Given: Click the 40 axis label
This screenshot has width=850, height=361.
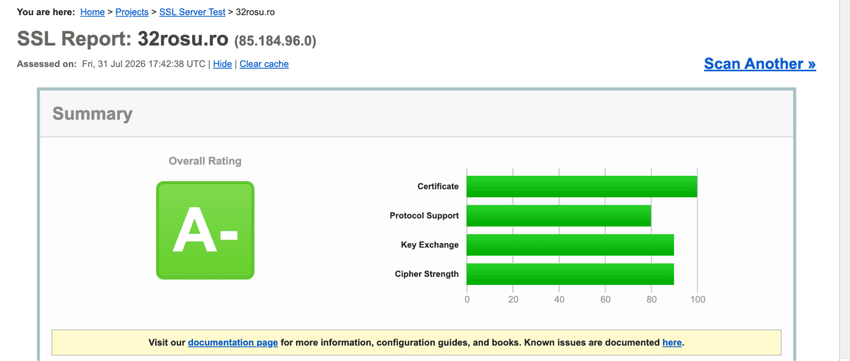Looking at the screenshot, I should [559, 299].
